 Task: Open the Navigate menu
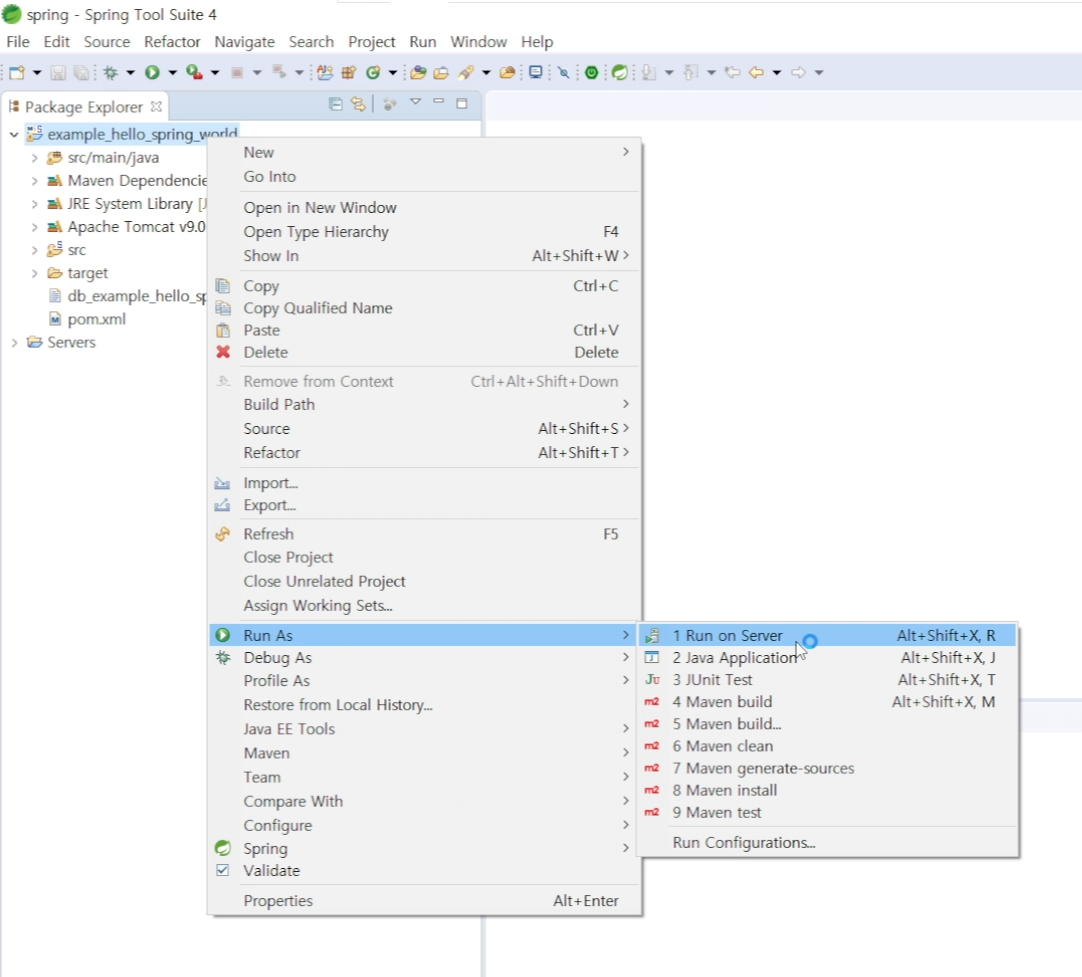tap(244, 42)
